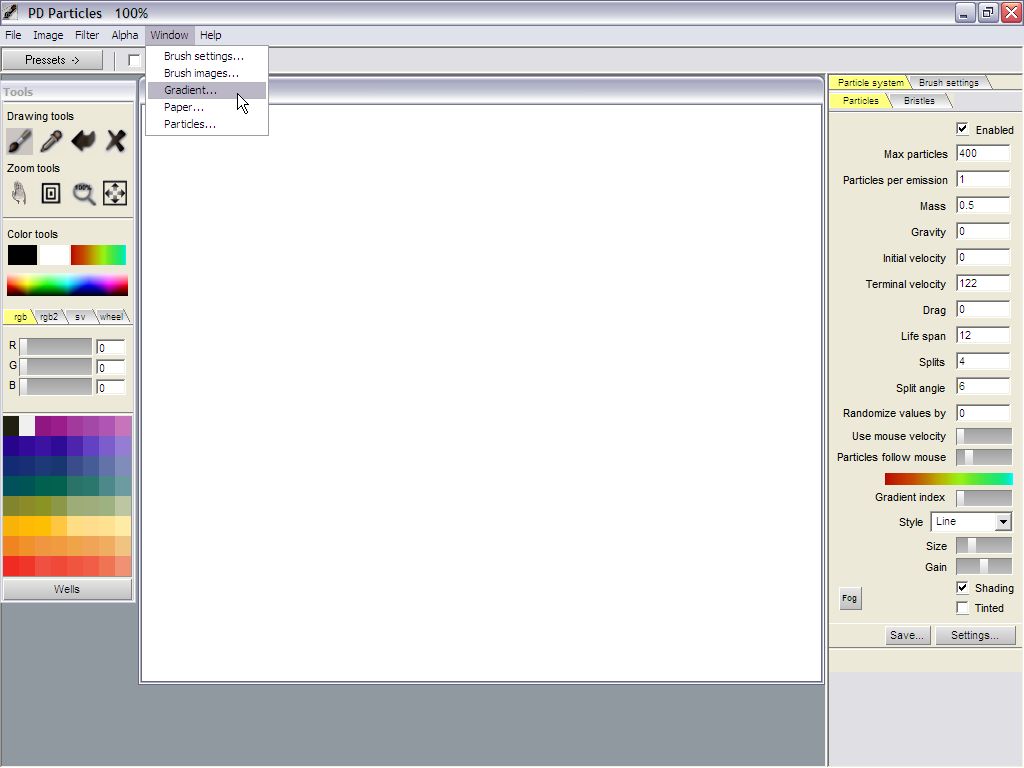Viewport: 1024px width, 768px height.
Task: Click the four-arrow fit-to-window icon
Action: coord(115,193)
